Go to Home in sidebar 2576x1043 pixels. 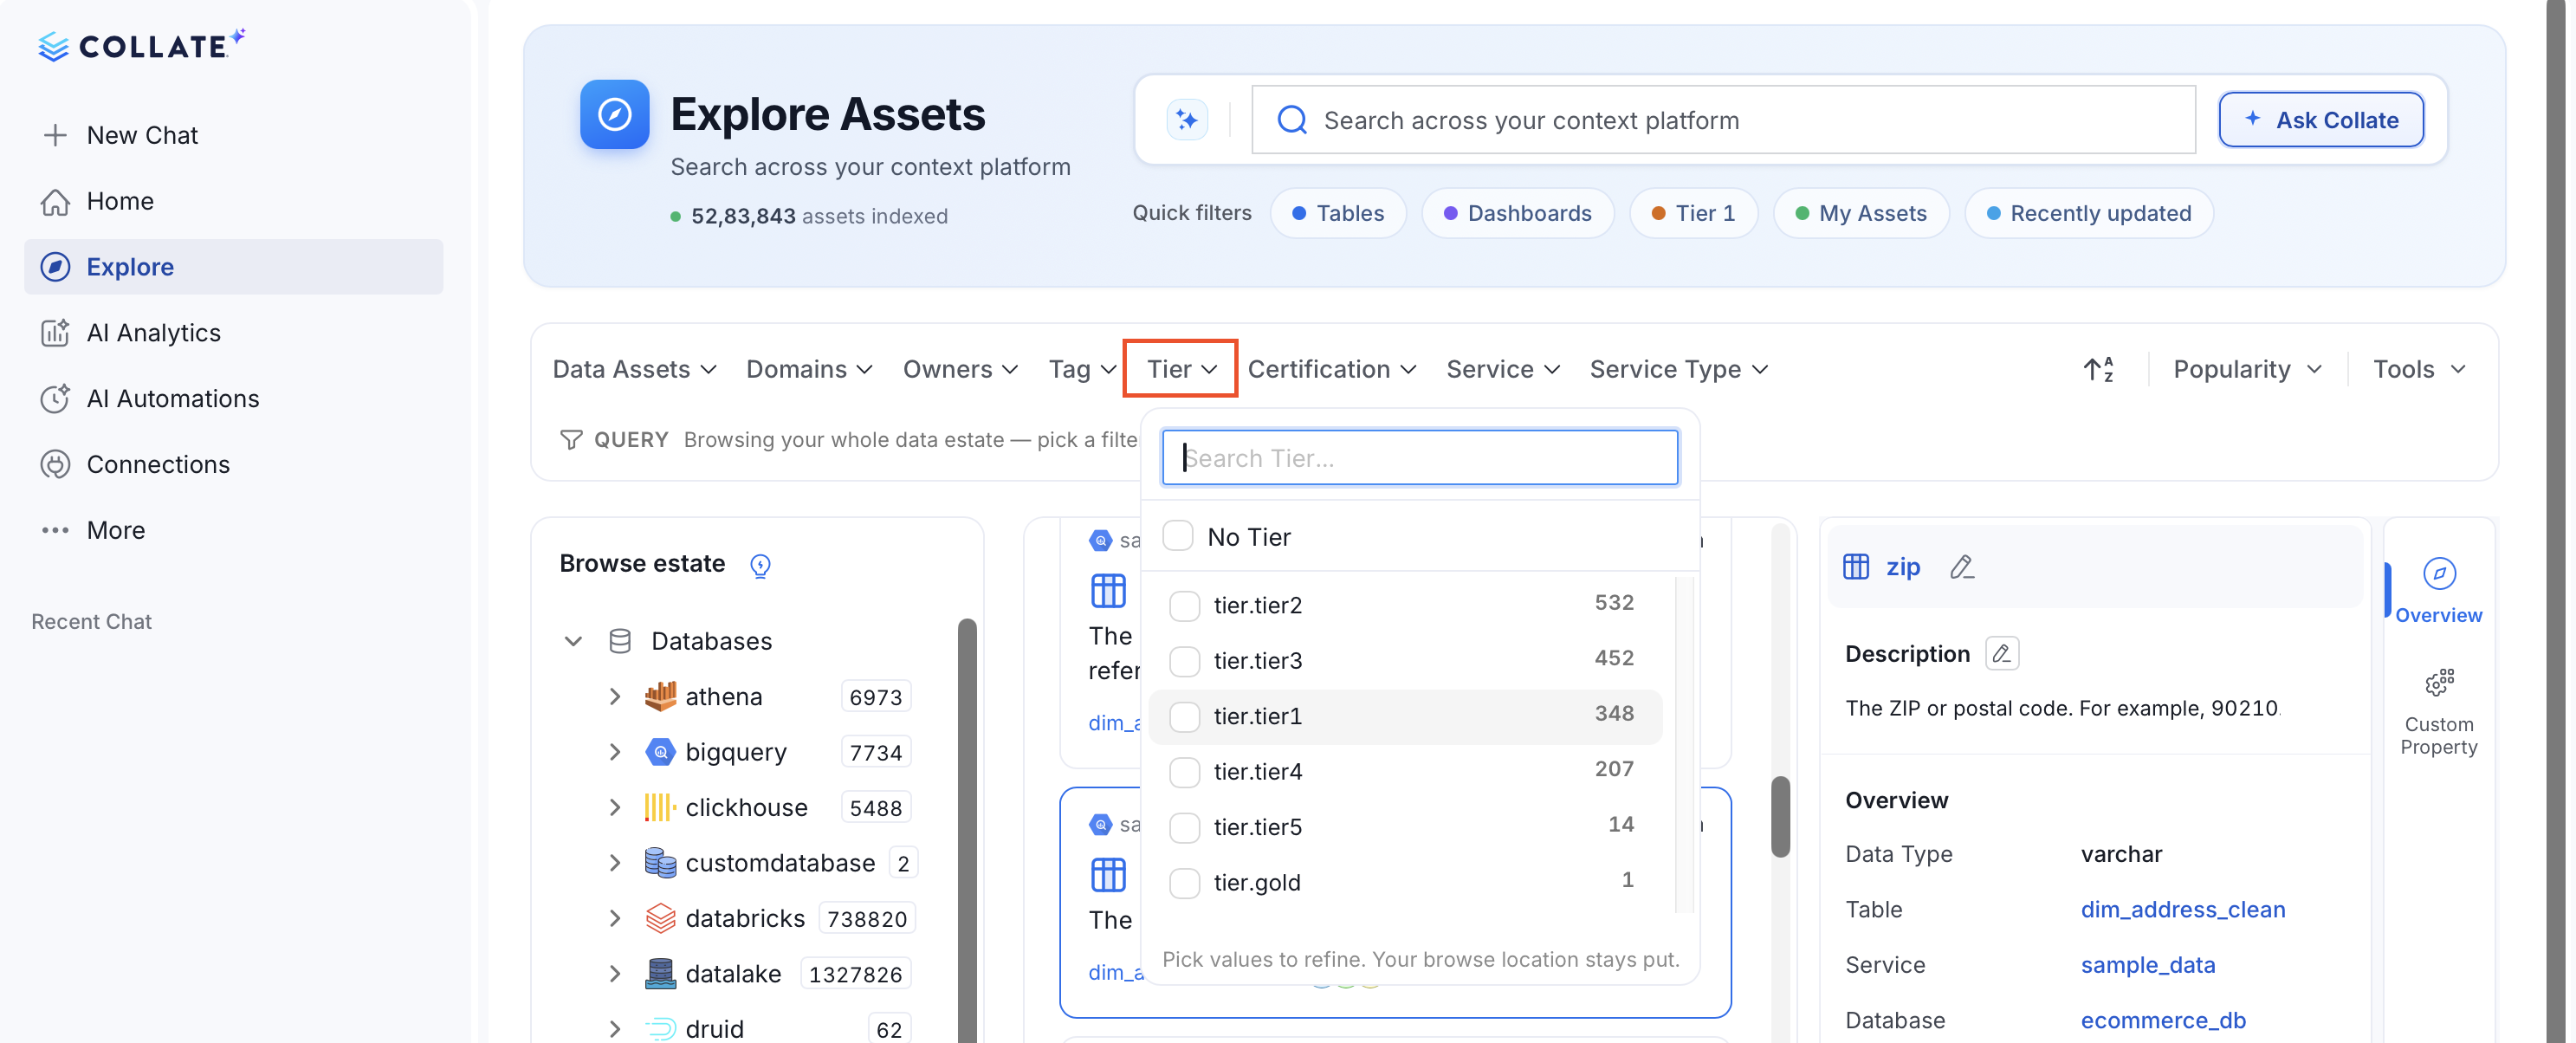point(233,201)
